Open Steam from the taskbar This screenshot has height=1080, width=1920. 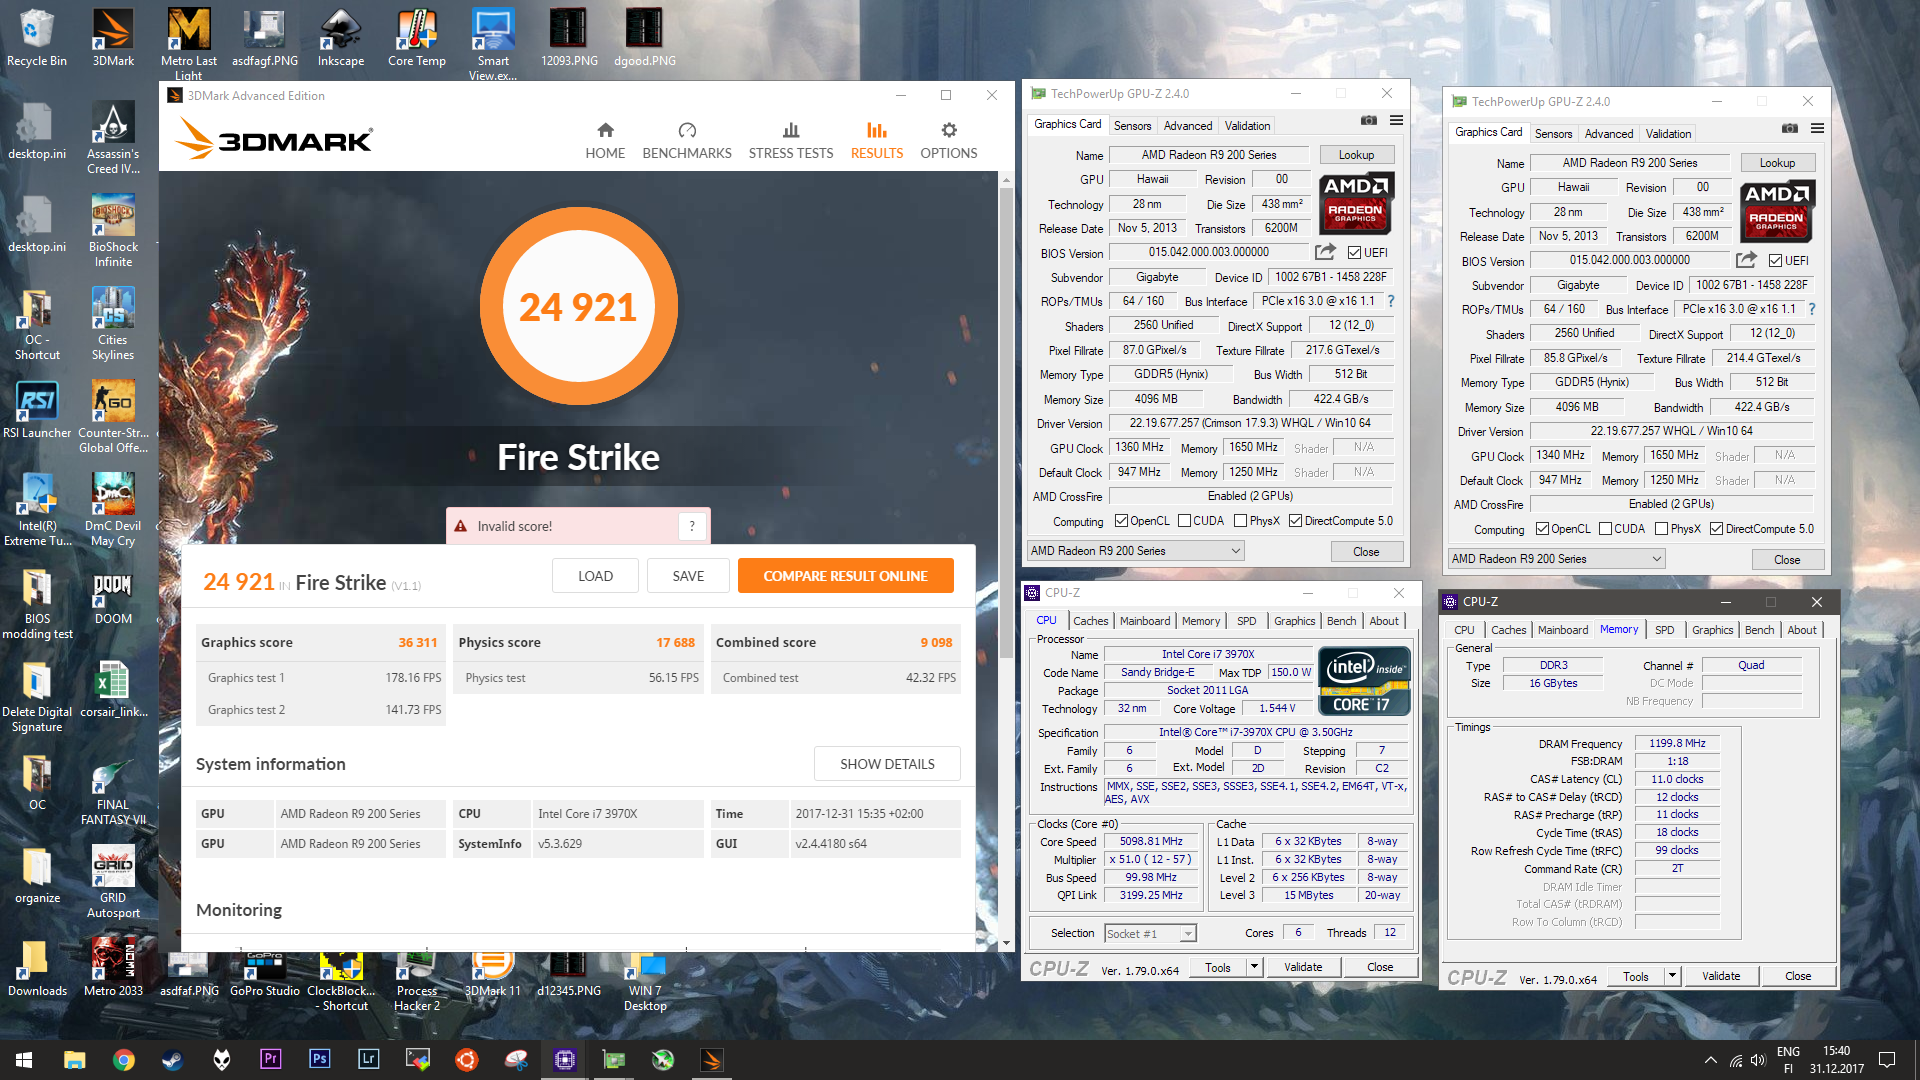point(173,1060)
